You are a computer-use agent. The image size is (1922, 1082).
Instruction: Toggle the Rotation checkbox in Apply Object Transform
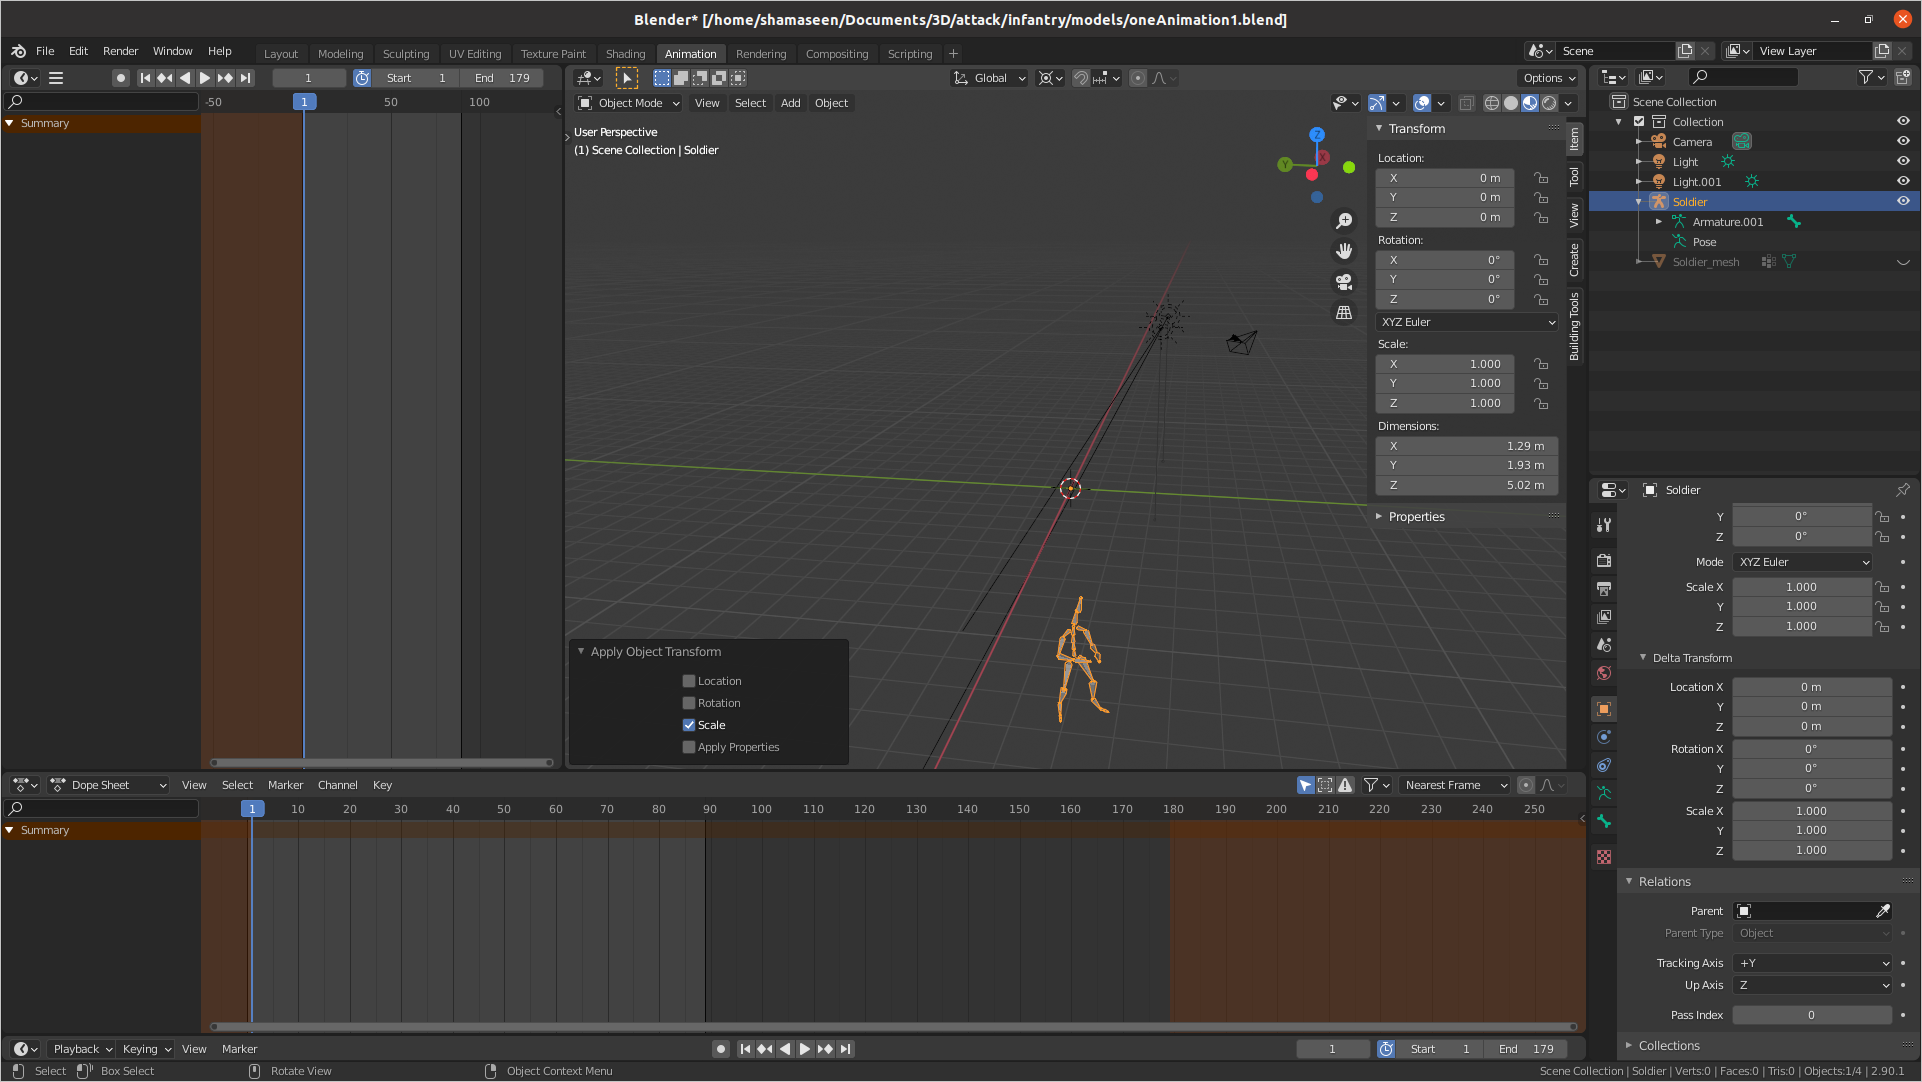688,702
